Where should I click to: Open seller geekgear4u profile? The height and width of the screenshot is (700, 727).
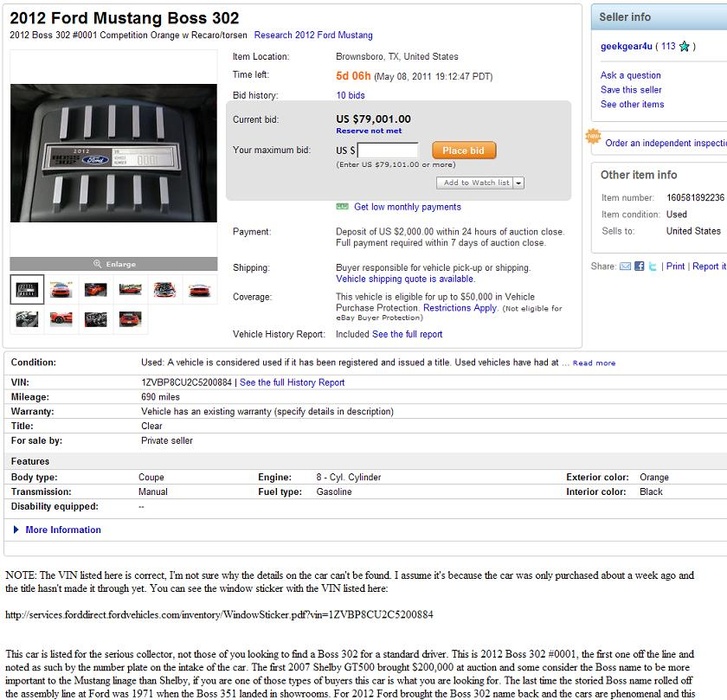[627, 46]
